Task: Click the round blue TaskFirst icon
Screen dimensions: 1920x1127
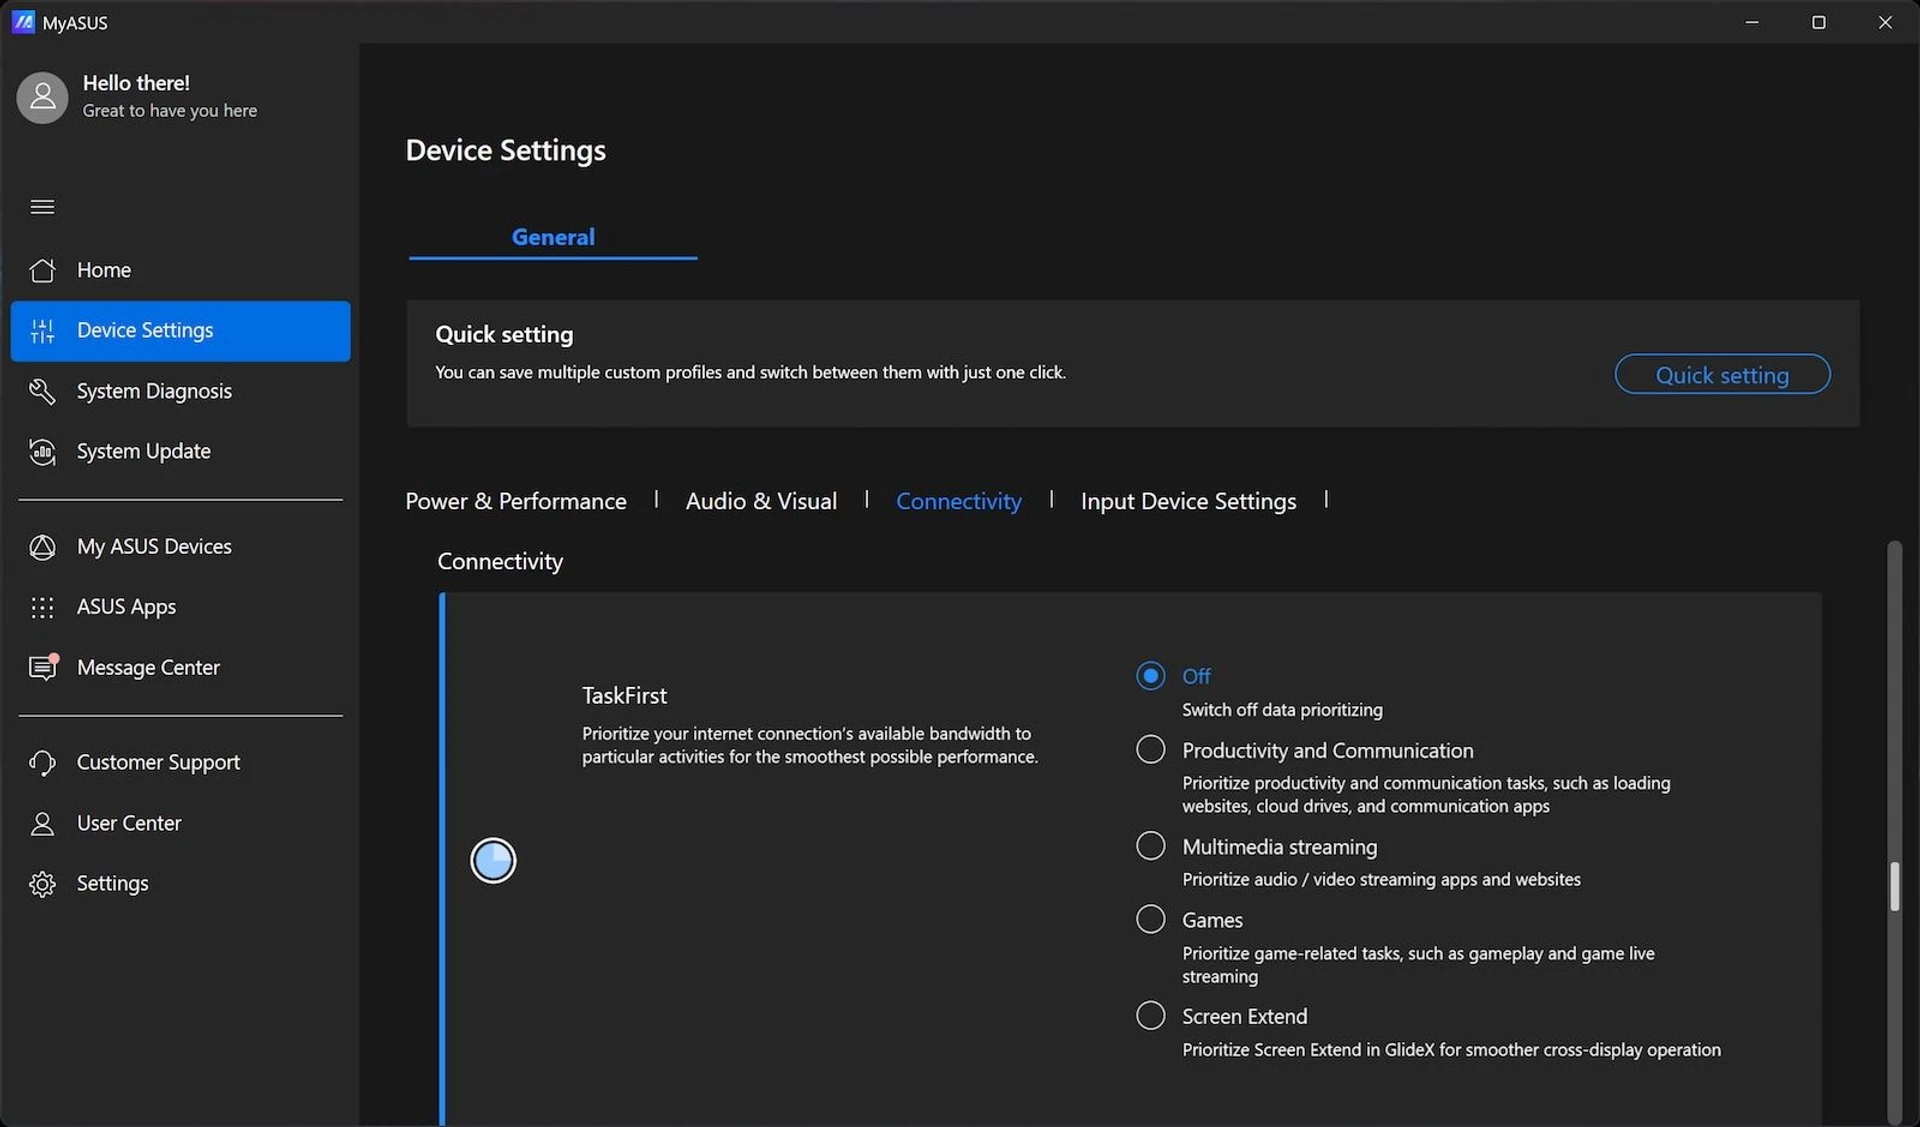Action: point(493,860)
